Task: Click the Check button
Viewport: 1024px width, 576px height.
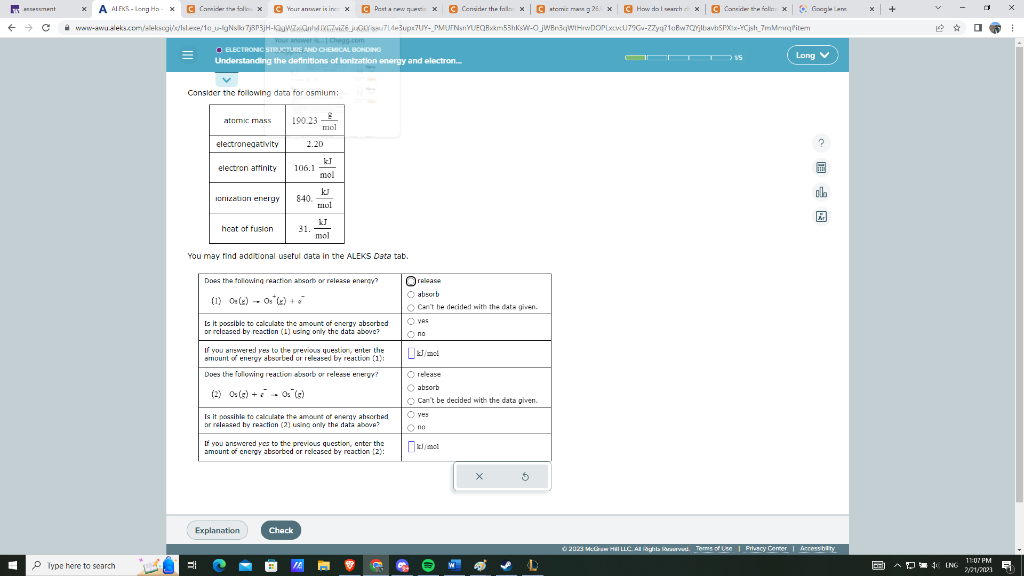Action: [281, 530]
